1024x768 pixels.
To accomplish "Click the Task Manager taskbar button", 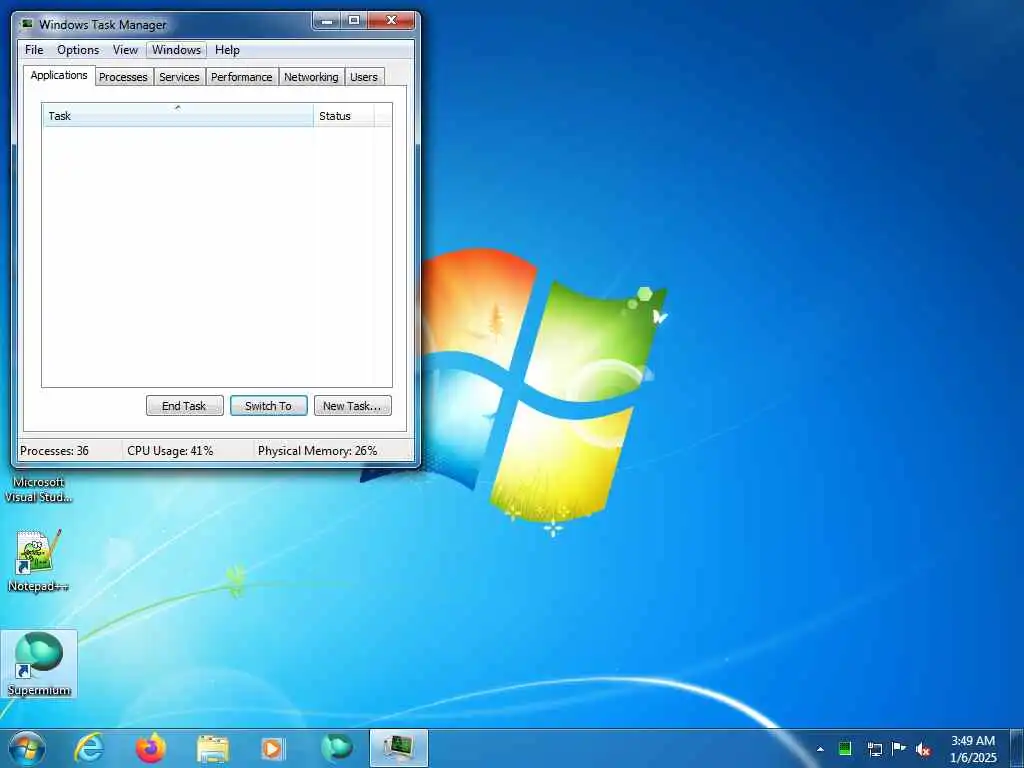I will (x=398, y=748).
